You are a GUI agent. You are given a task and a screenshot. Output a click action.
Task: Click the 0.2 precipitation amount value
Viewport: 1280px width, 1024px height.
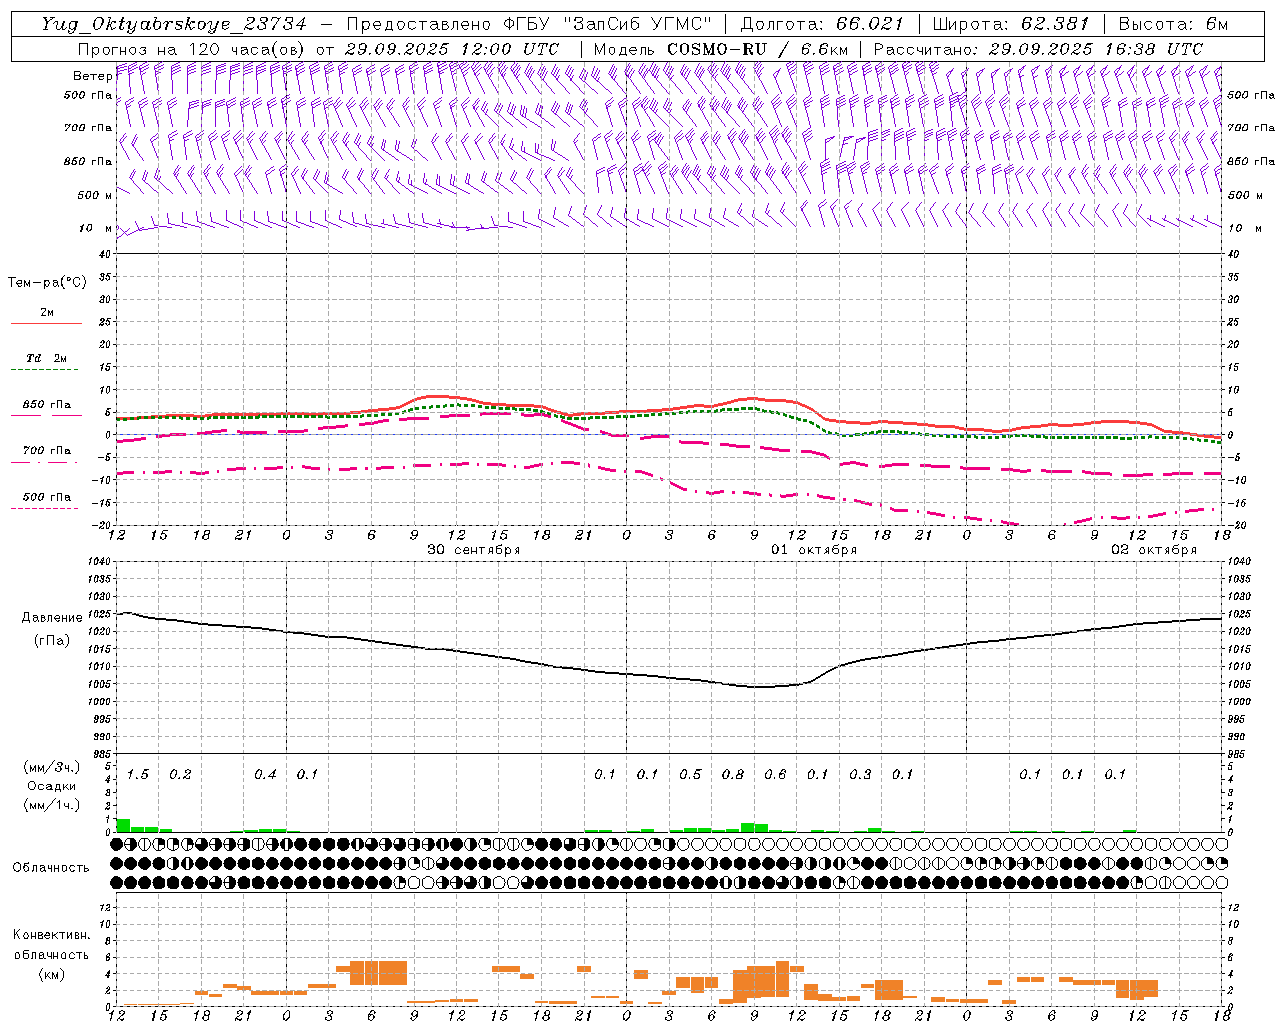pyautogui.click(x=180, y=775)
